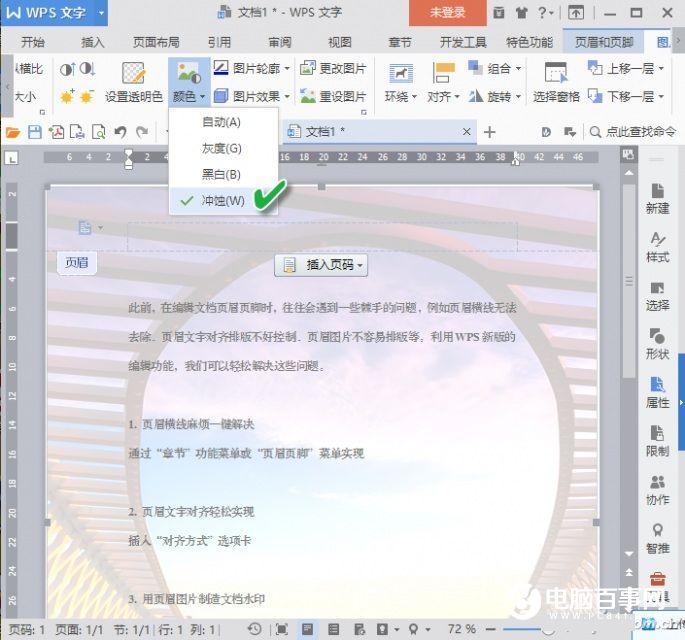Open the Restrict (限制) sidebar panel
The width and height of the screenshot is (685, 640).
657,441
